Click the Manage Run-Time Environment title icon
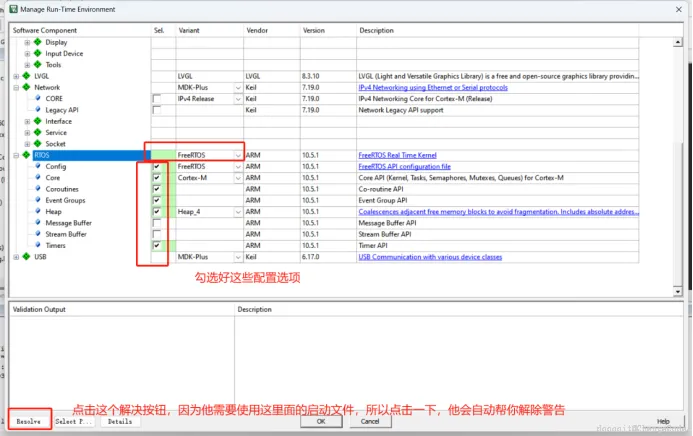693x436 pixels. [14, 9]
